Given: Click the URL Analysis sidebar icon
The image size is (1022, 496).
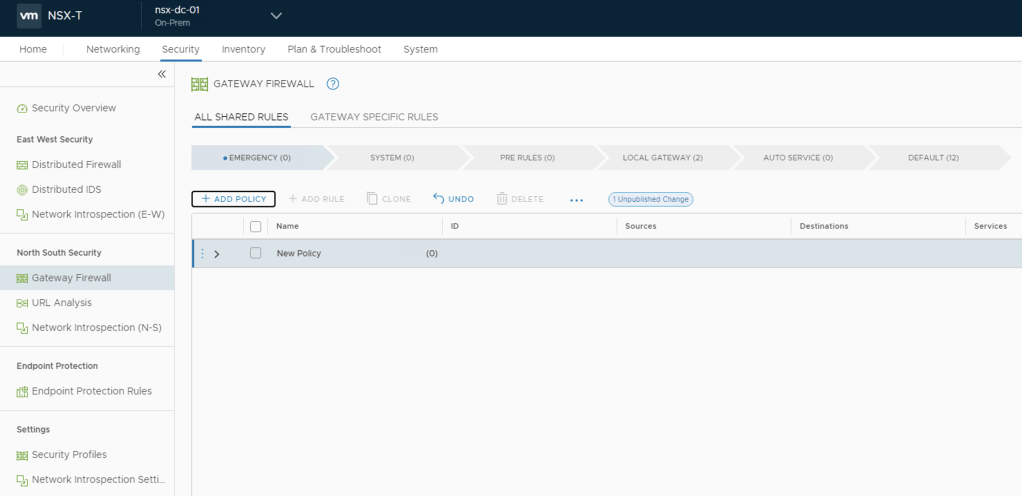Looking at the screenshot, I should click(22, 303).
